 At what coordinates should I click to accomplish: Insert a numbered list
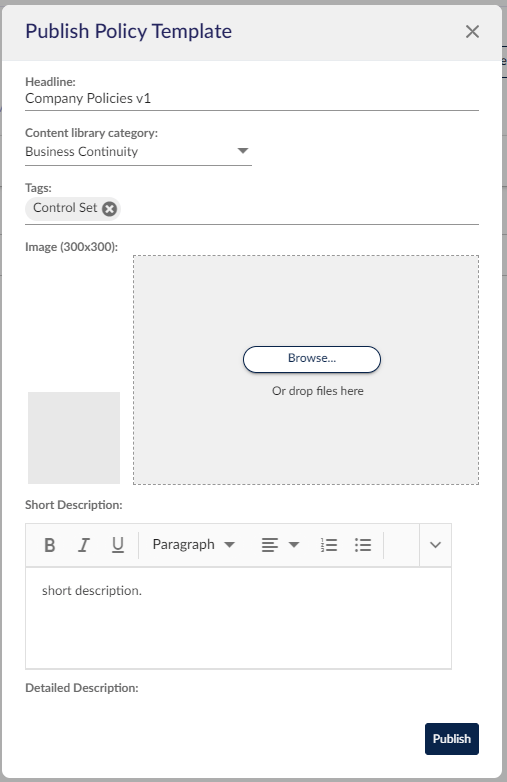(x=329, y=545)
